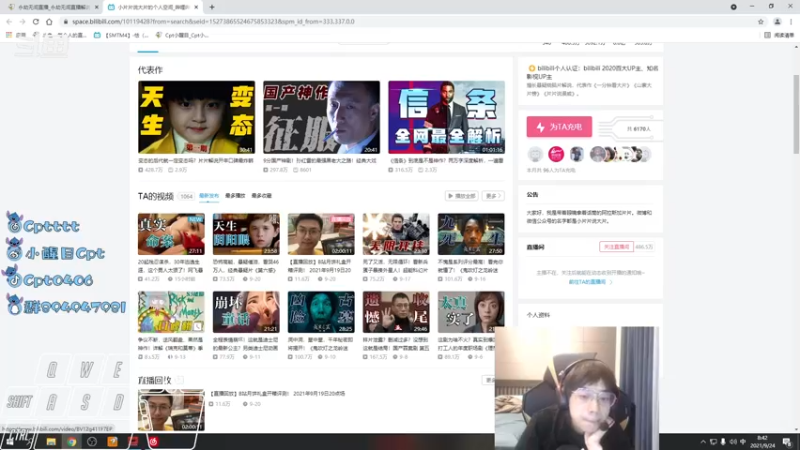Open the 信条 全网最全解析 featured video
Screen dimensions: 800x450
point(446,117)
